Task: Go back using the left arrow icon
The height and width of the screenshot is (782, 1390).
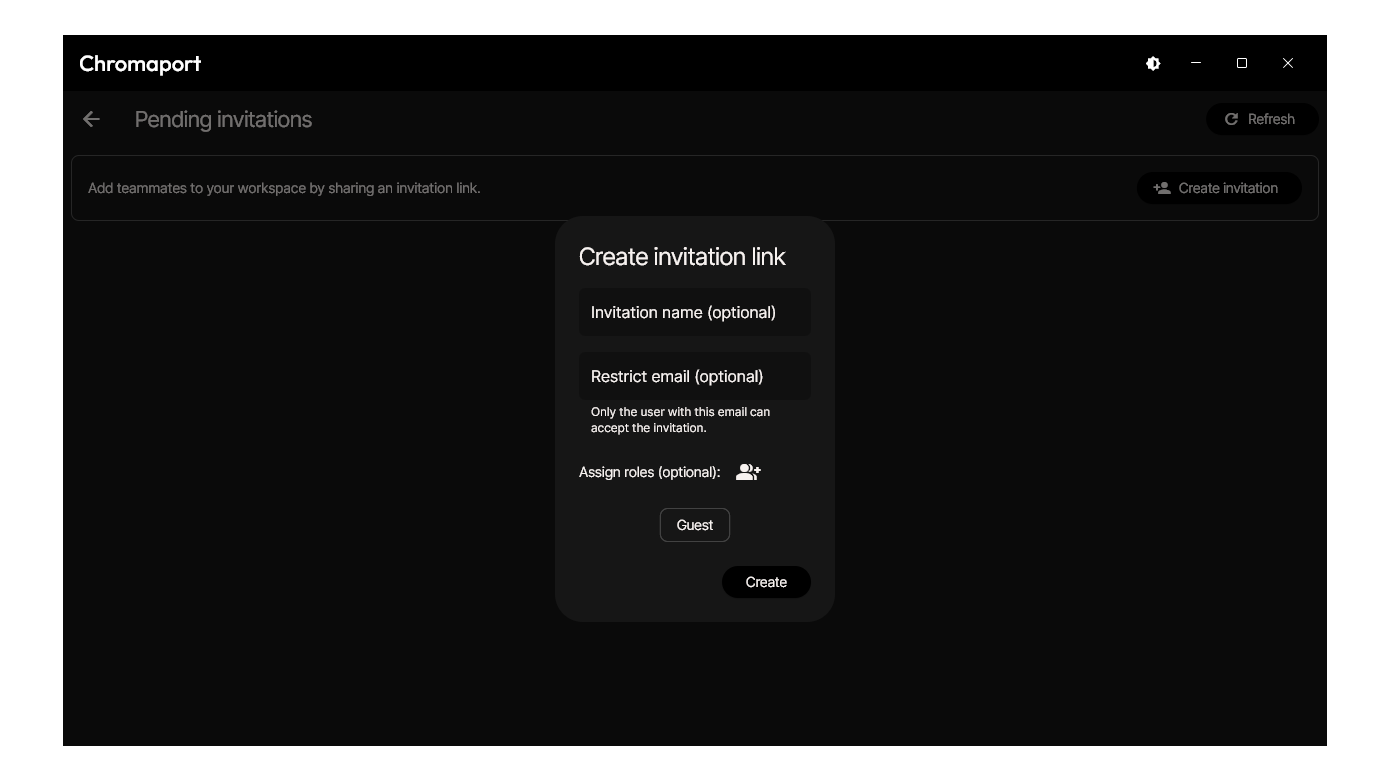Action: pyautogui.click(x=91, y=119)
